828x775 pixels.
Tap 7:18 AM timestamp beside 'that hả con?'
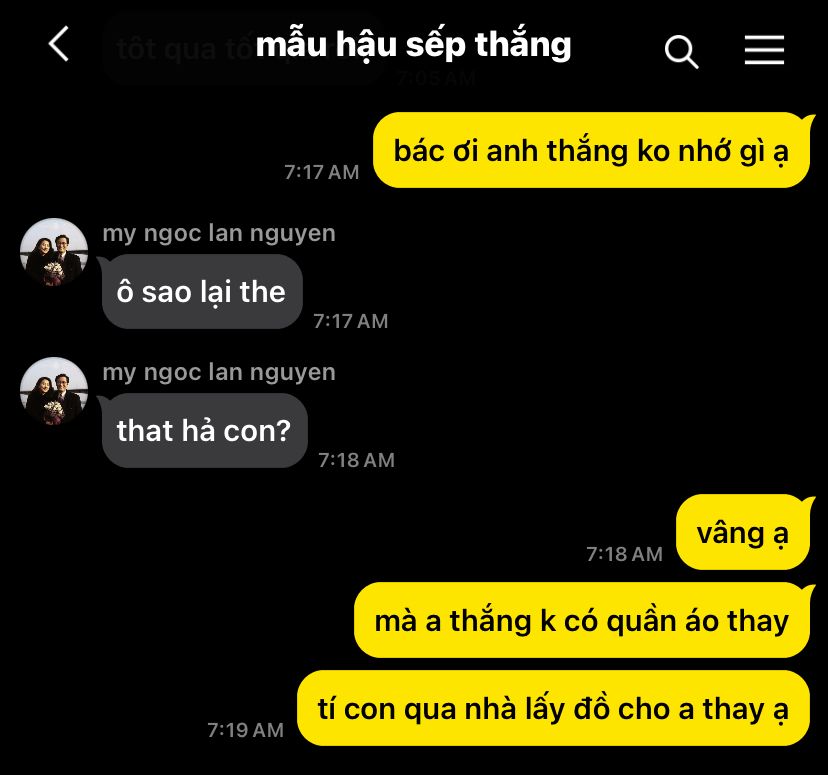[x=356, y=460]
